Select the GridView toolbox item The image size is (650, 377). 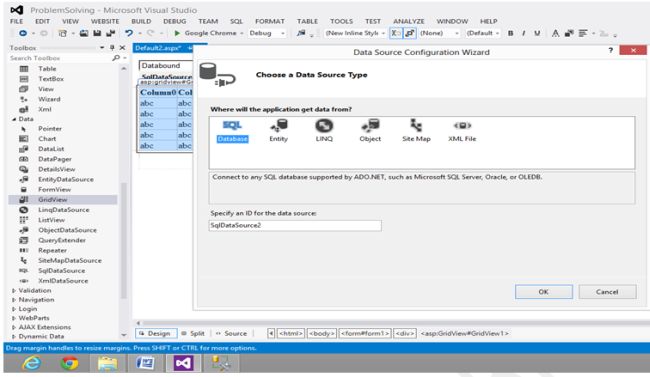click(x=63, y=199)
